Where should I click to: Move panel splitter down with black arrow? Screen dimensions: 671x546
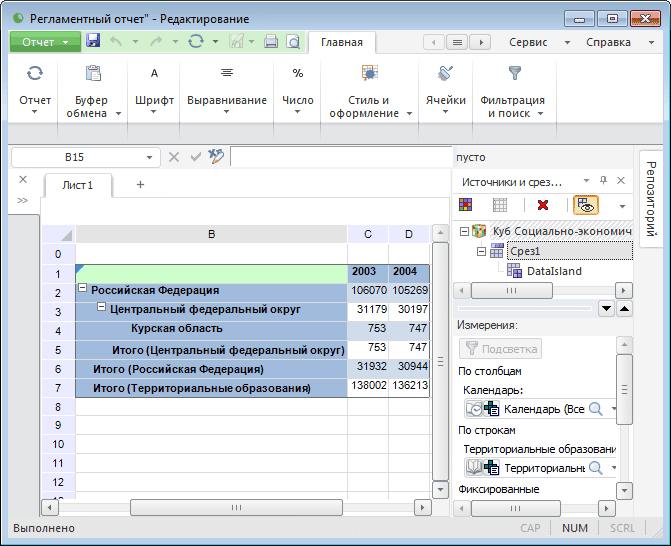tap(606, 309)
